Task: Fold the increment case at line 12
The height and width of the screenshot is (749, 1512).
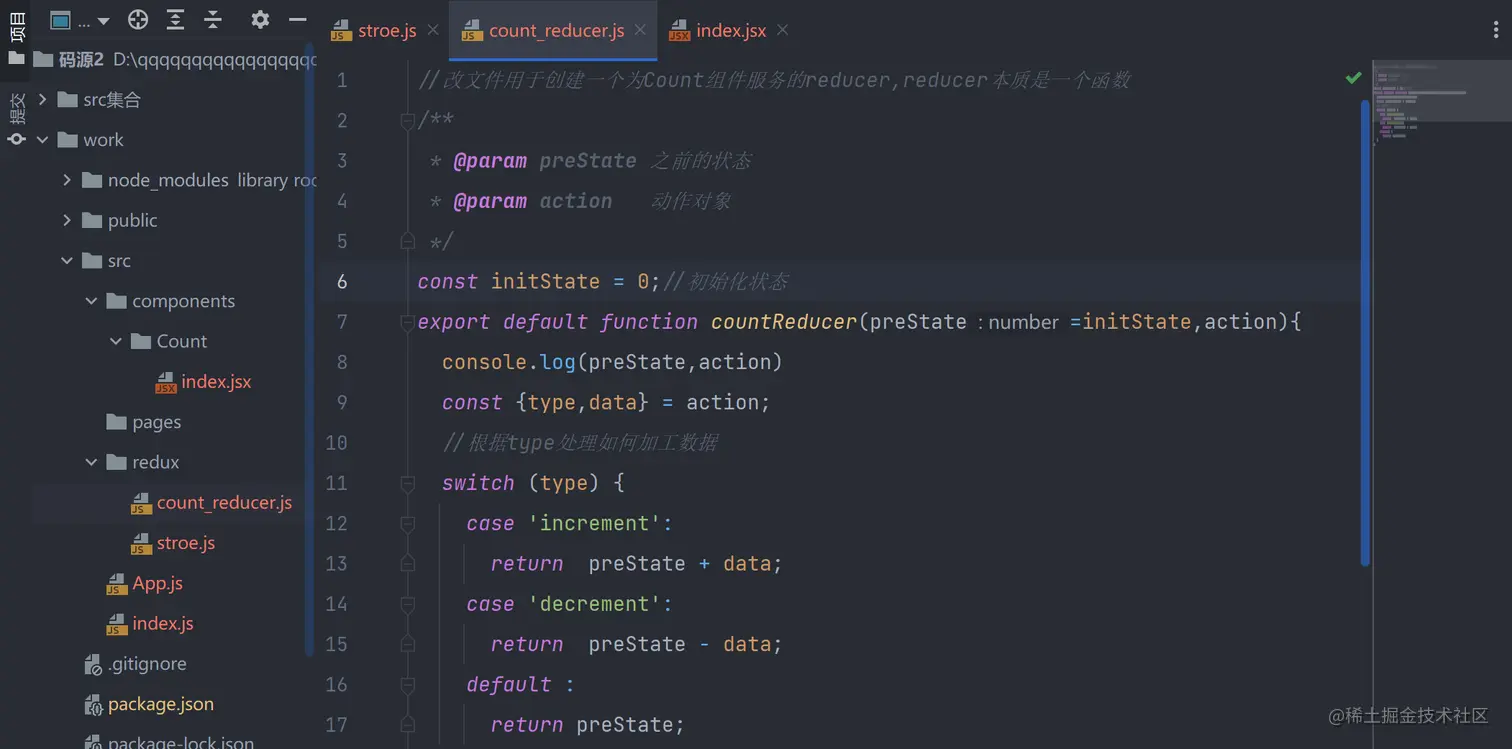Action: (407, 523)
